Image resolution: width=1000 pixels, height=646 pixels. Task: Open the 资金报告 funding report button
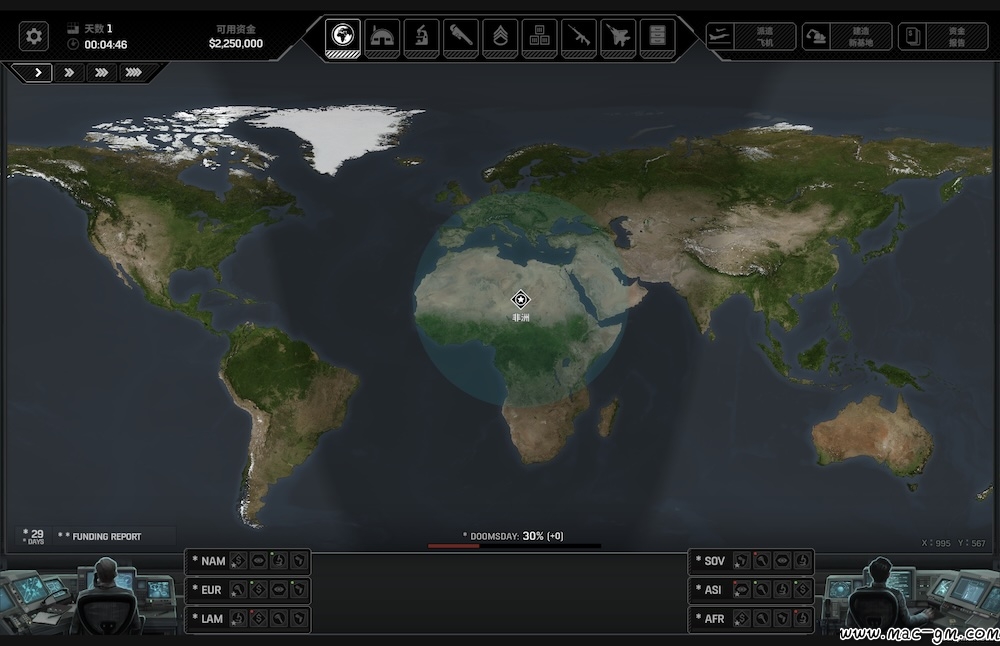pyautogui.click(x=943, y=36)
